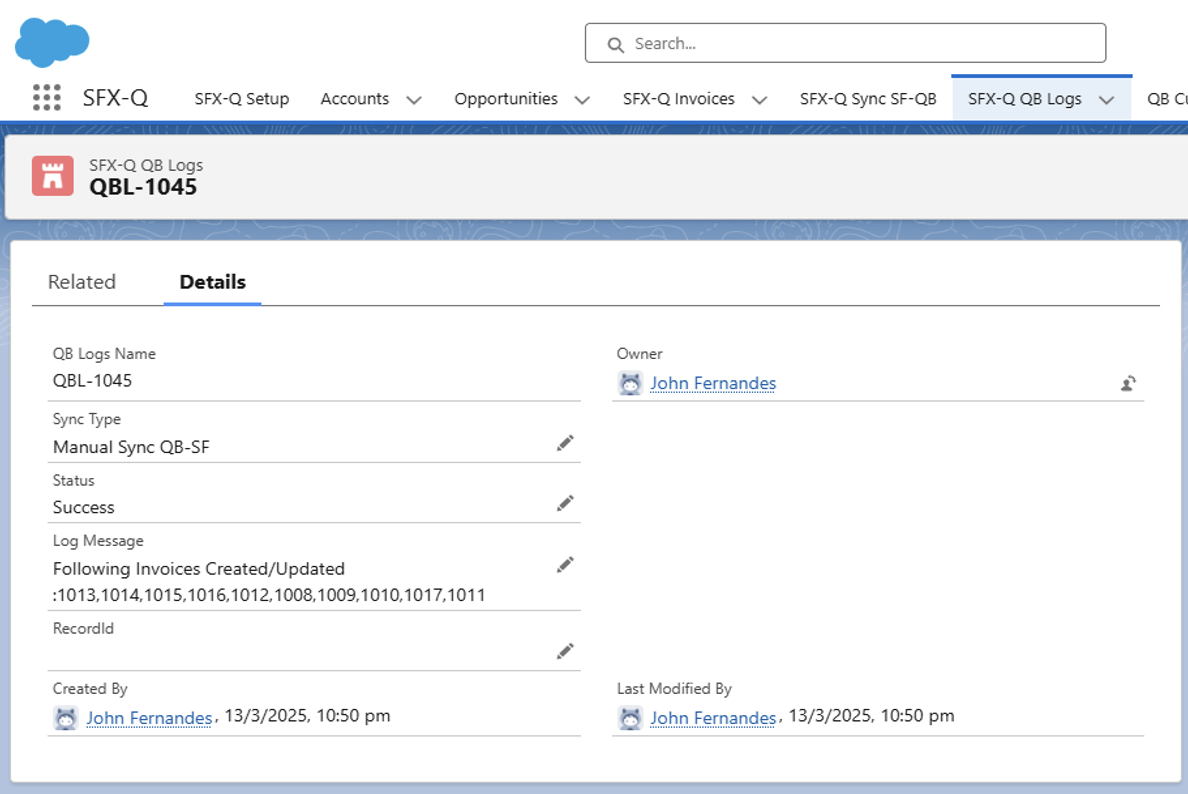This screenshot has width=1188, height=794.
Task: Open the SFX-Q QB Logs dropdown chevron
Action: coord(1106,100)
